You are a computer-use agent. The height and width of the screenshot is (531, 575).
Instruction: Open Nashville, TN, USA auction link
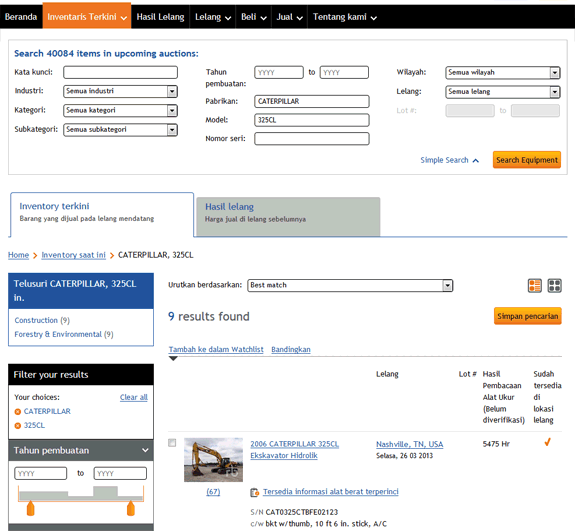pos(410,444)
